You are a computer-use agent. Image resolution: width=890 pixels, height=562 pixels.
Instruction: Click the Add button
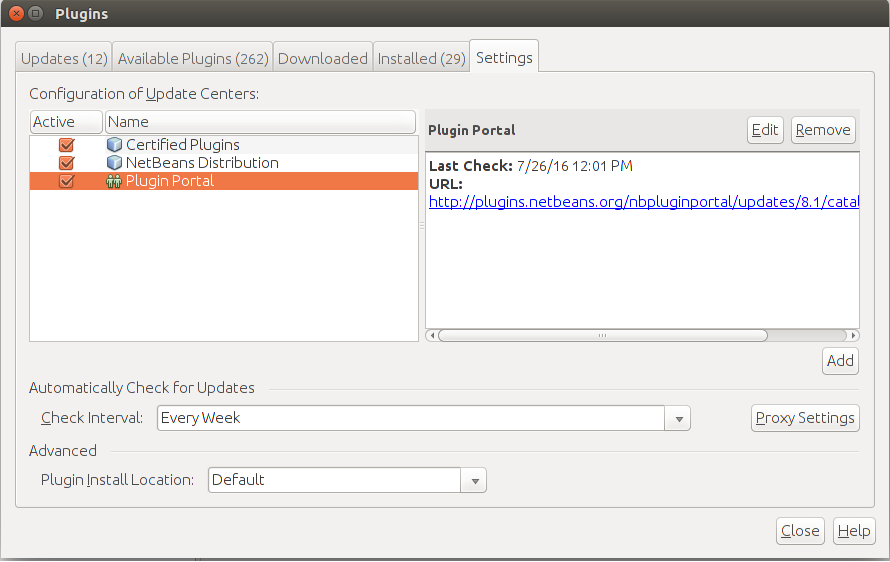point(840,360)
